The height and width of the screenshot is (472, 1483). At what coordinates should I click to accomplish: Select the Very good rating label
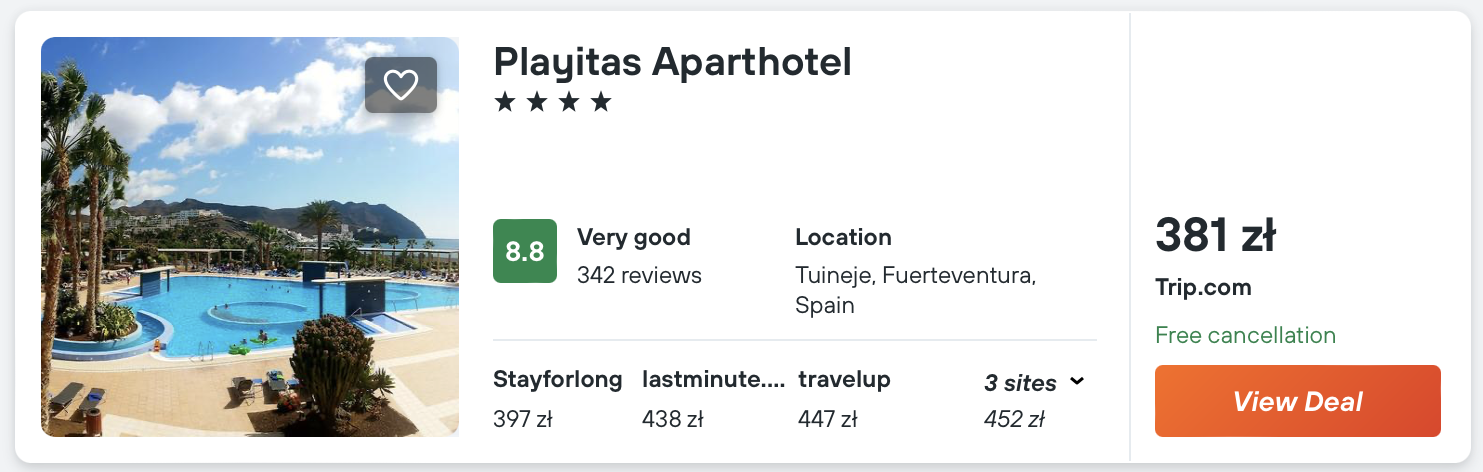pos(634,238)
